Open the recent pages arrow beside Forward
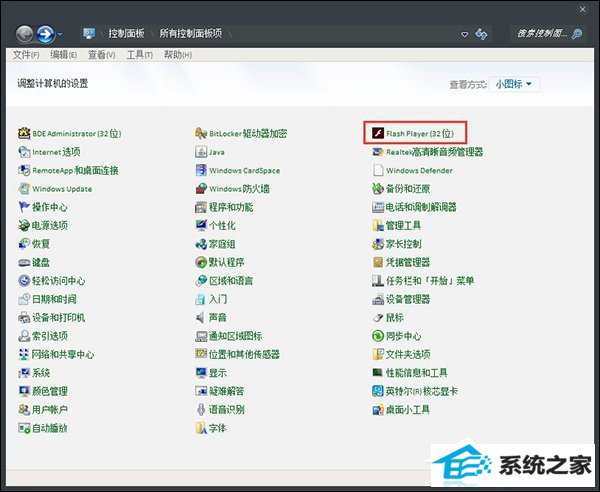This screenshot has width=600, height=492. point(60,34)
